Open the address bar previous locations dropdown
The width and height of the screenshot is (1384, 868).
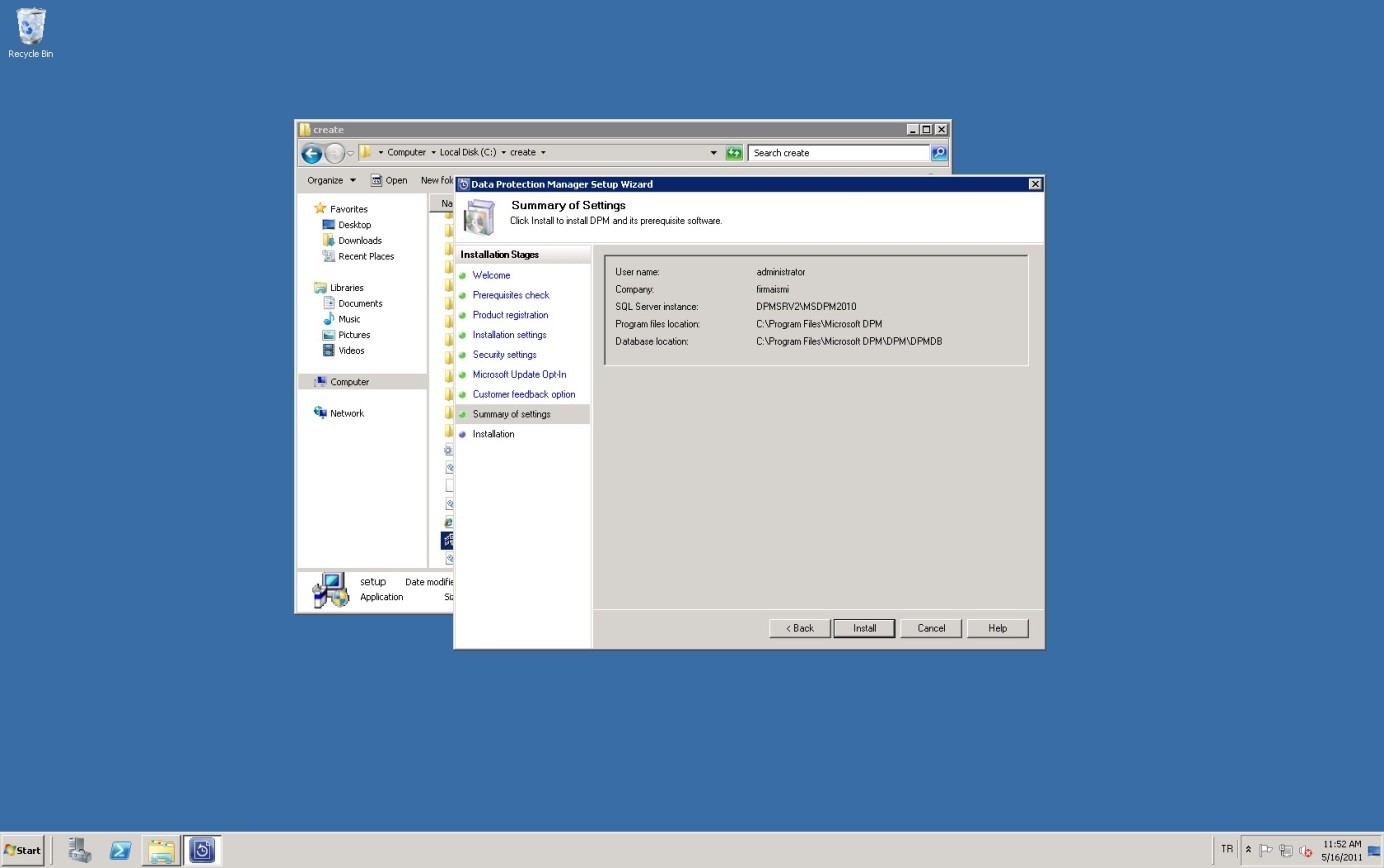713,153
